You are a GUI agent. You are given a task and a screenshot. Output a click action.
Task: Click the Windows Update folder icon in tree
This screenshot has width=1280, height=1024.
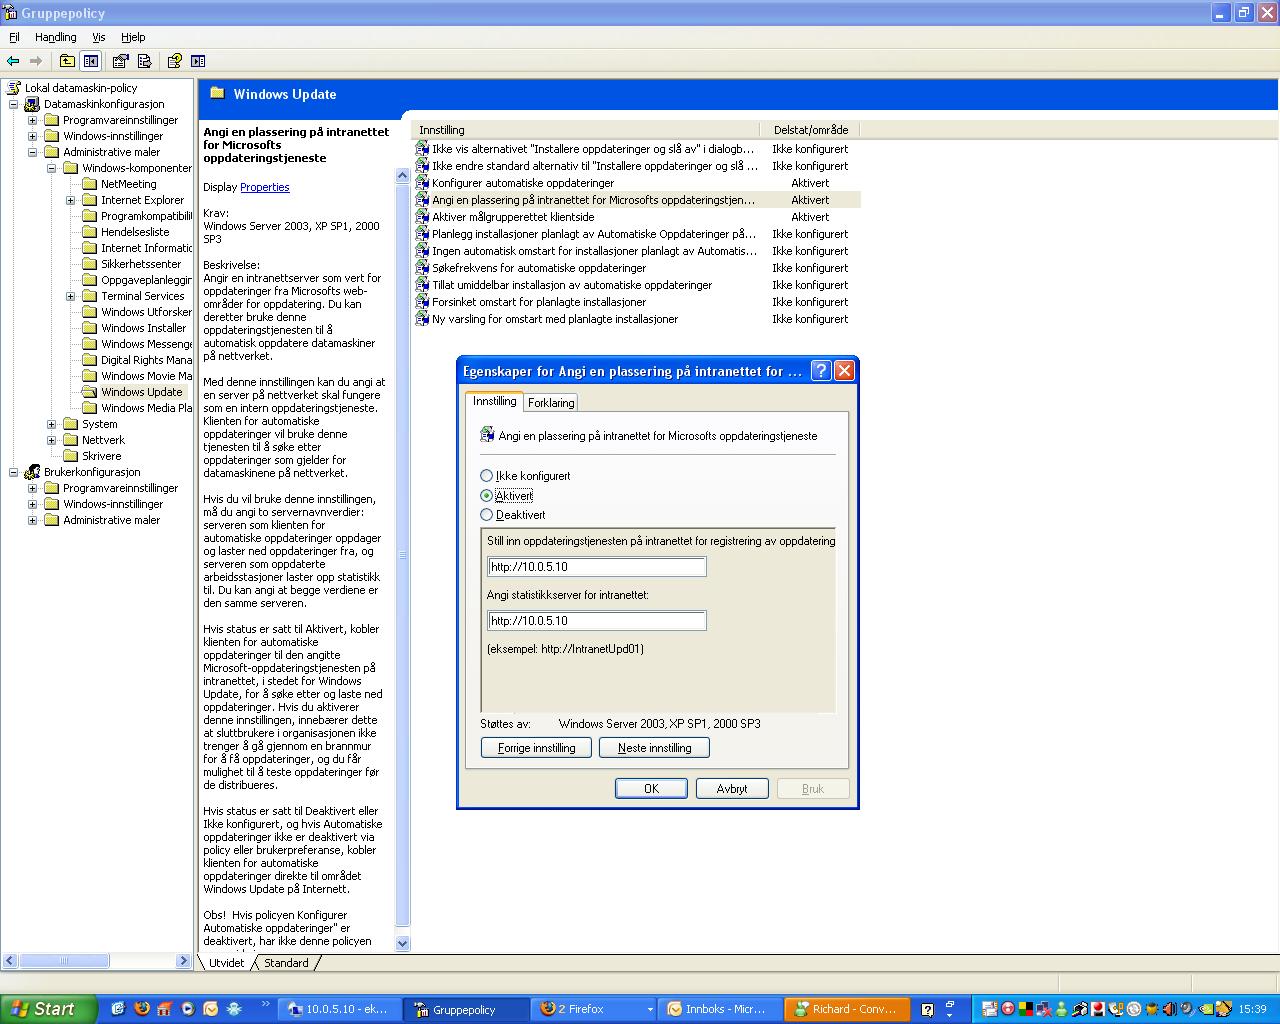click(x=89, y=392)
